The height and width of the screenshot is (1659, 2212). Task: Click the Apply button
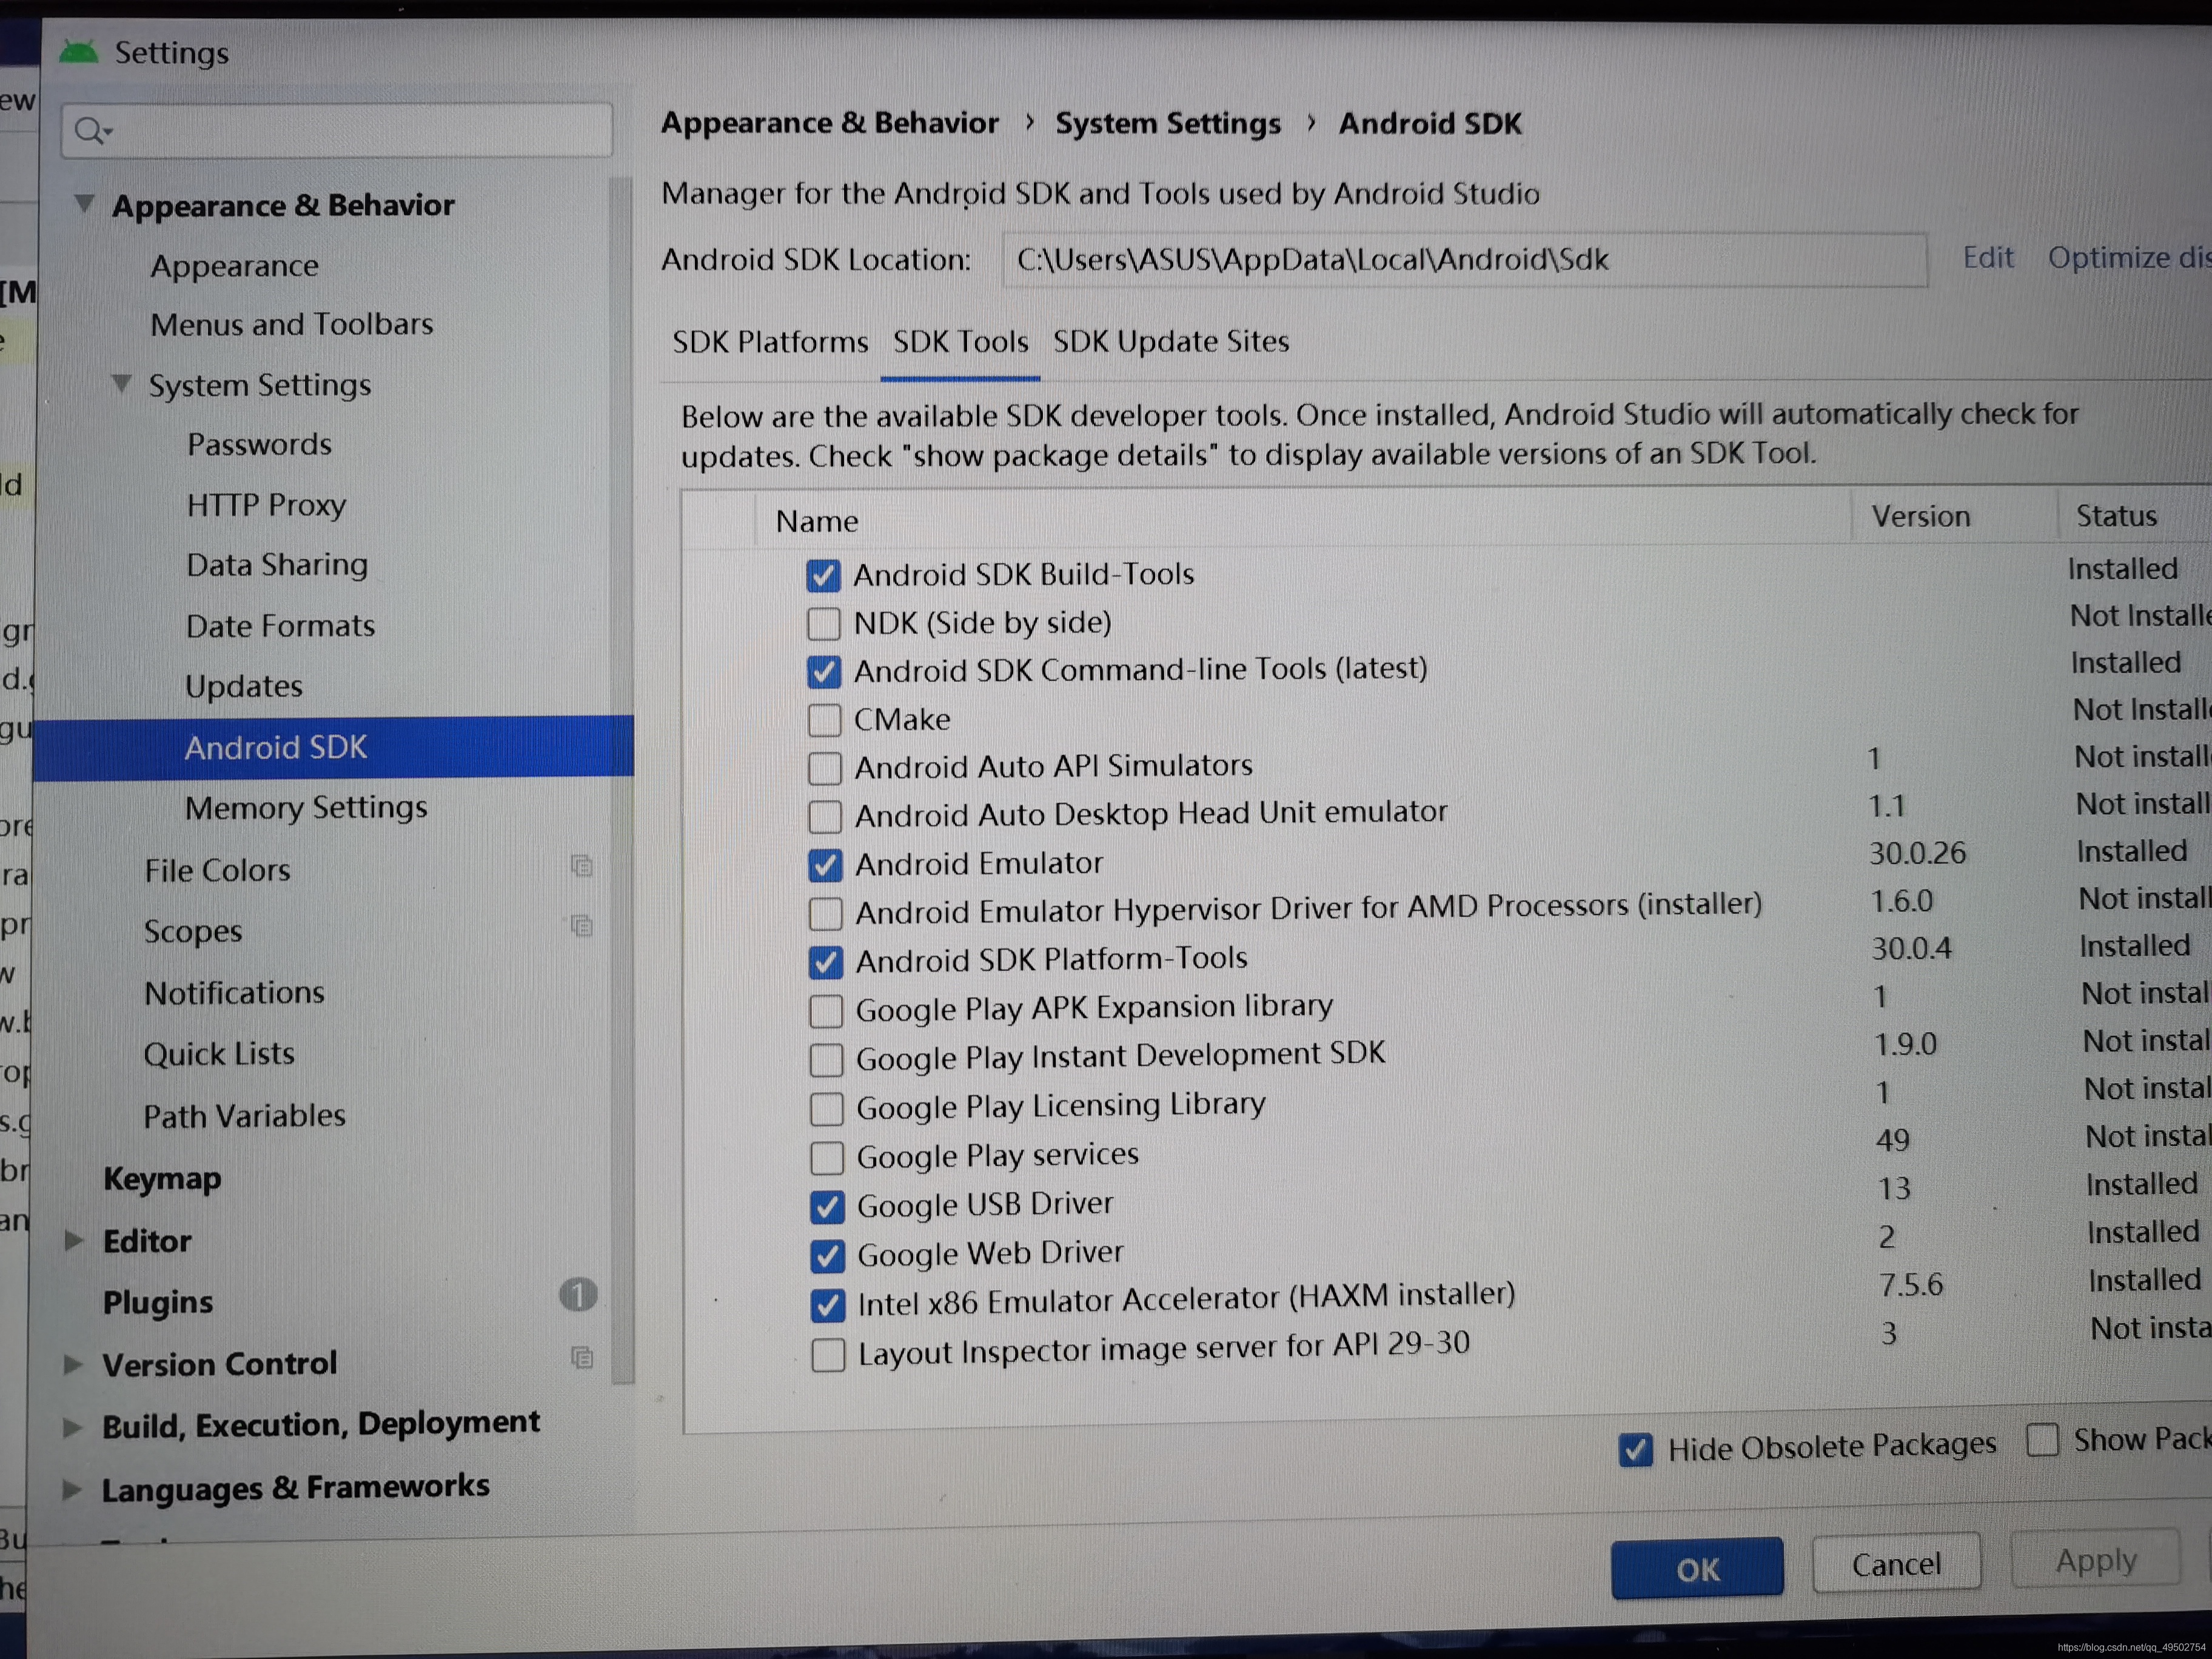tap(2096, 1559)
